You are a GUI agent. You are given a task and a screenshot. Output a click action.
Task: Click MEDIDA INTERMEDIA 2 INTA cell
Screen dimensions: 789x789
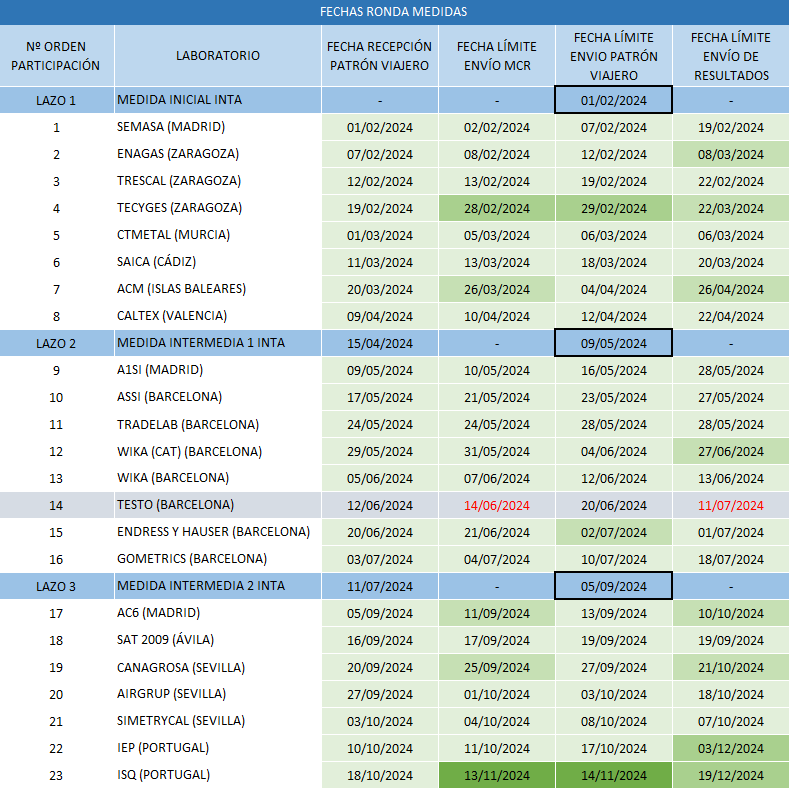pyautogui.click(x=218, y=586)
